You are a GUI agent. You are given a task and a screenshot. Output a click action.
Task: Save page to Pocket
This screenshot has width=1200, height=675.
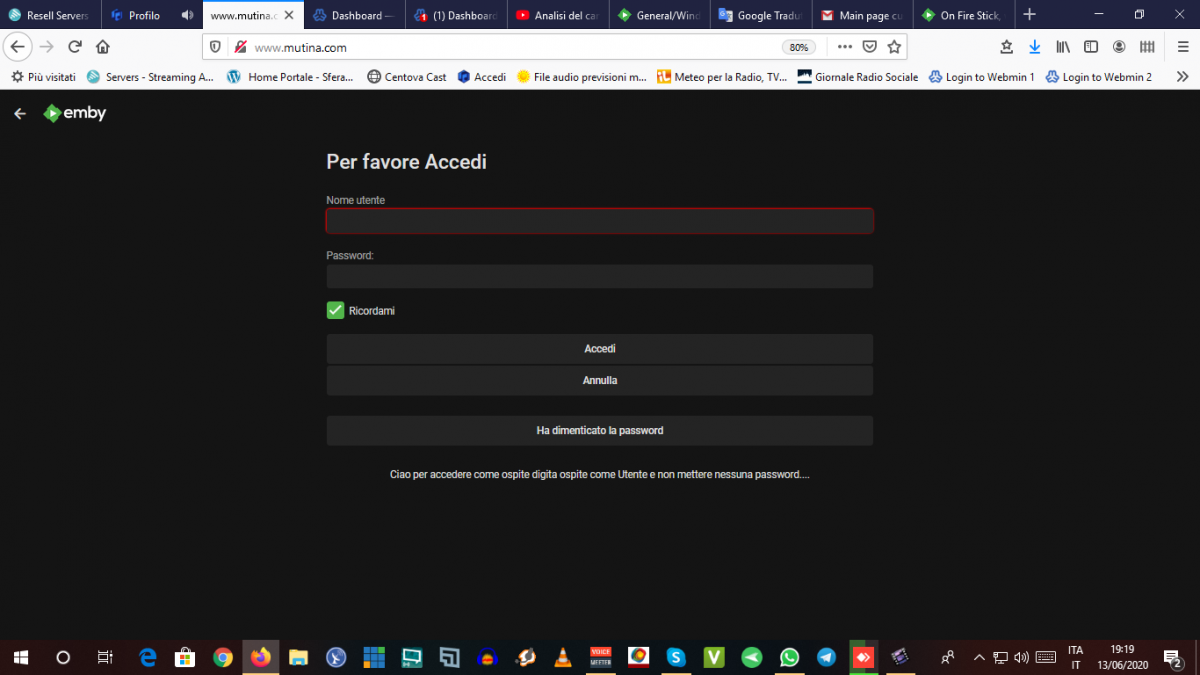[870, 47]
